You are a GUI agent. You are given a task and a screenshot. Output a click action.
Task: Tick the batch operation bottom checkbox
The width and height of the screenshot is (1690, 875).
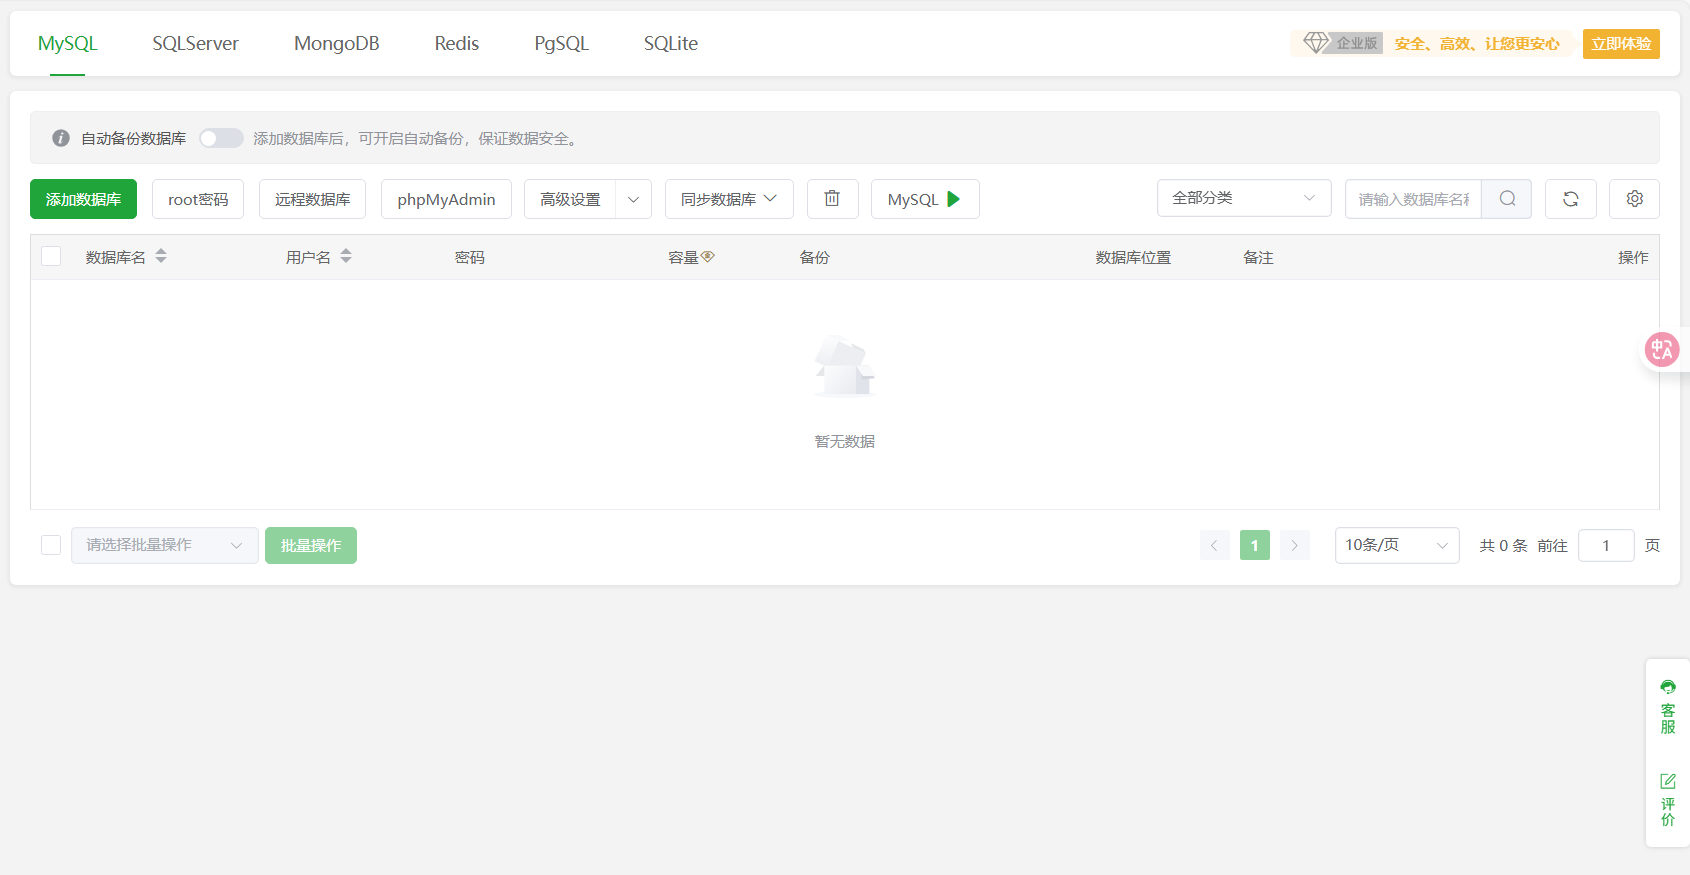coord(51,545)
